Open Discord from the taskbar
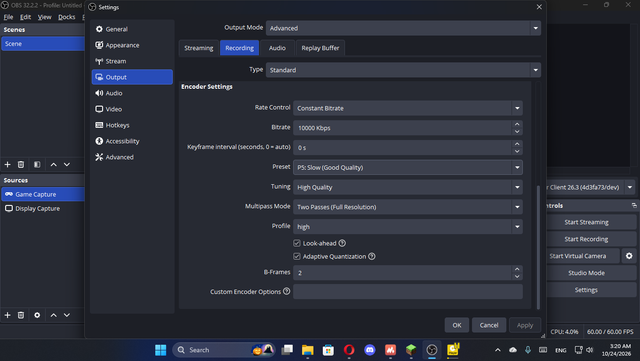 click(370, 350)
